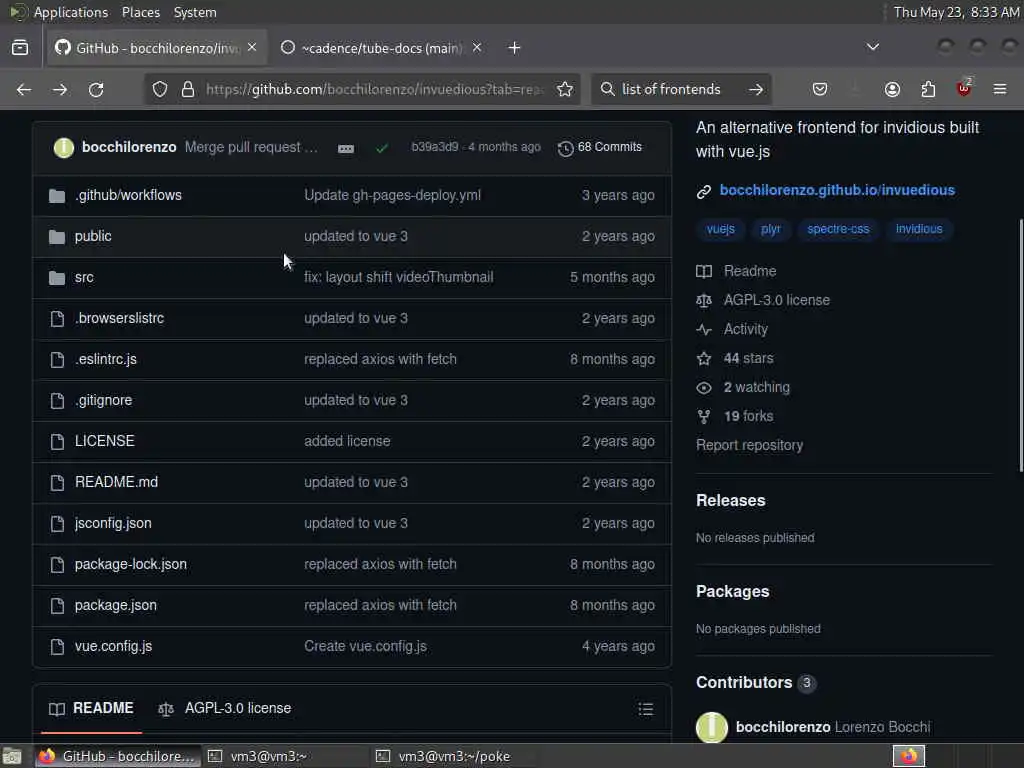The image size is (1024, 768).
Task: Open the 'fix: layout shift videoThumbnail' commit
Action: click(x=398, y=278)
